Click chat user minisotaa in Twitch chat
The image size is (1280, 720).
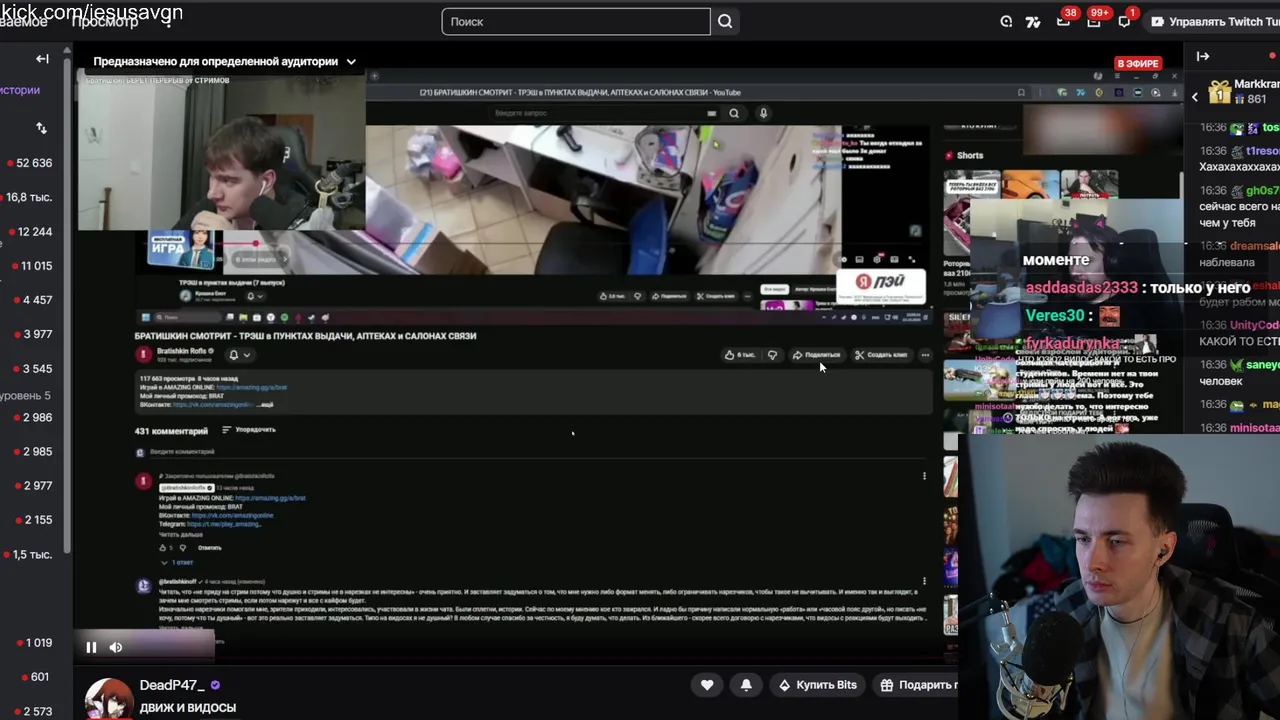coord(1254,428)
